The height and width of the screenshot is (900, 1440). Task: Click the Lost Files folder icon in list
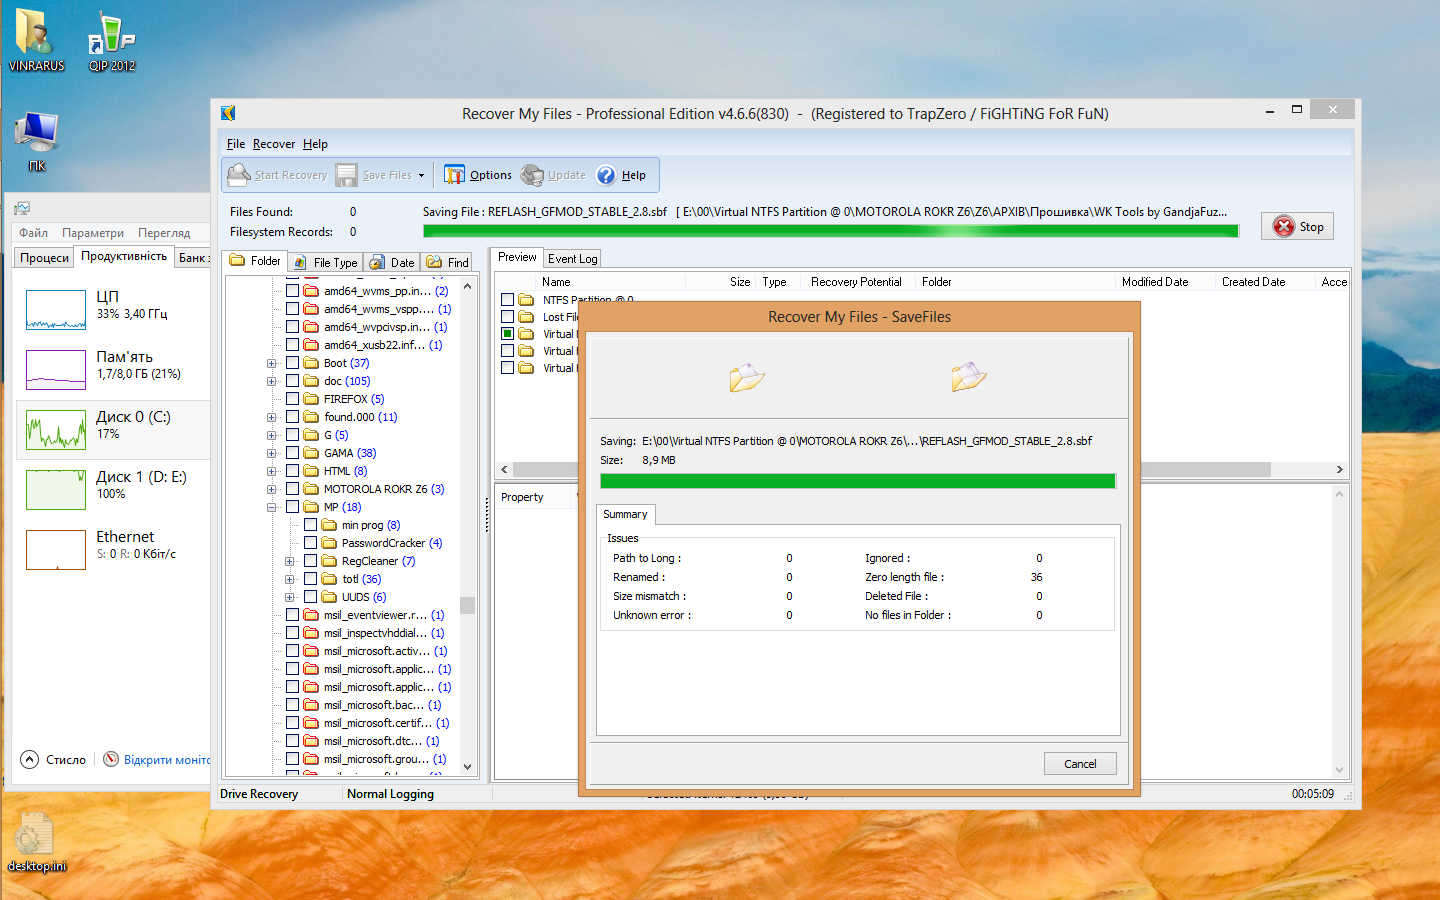[526, 317]
